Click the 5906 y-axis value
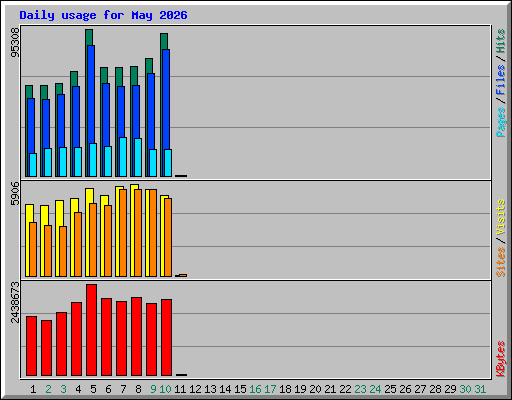This screenshot has width=512, height=400. (x=15, y=193)
